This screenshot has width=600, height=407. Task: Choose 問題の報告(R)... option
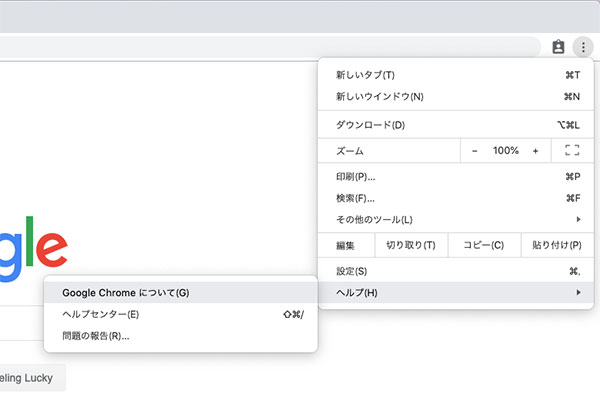pyautogui.click(x=95, y=336)
